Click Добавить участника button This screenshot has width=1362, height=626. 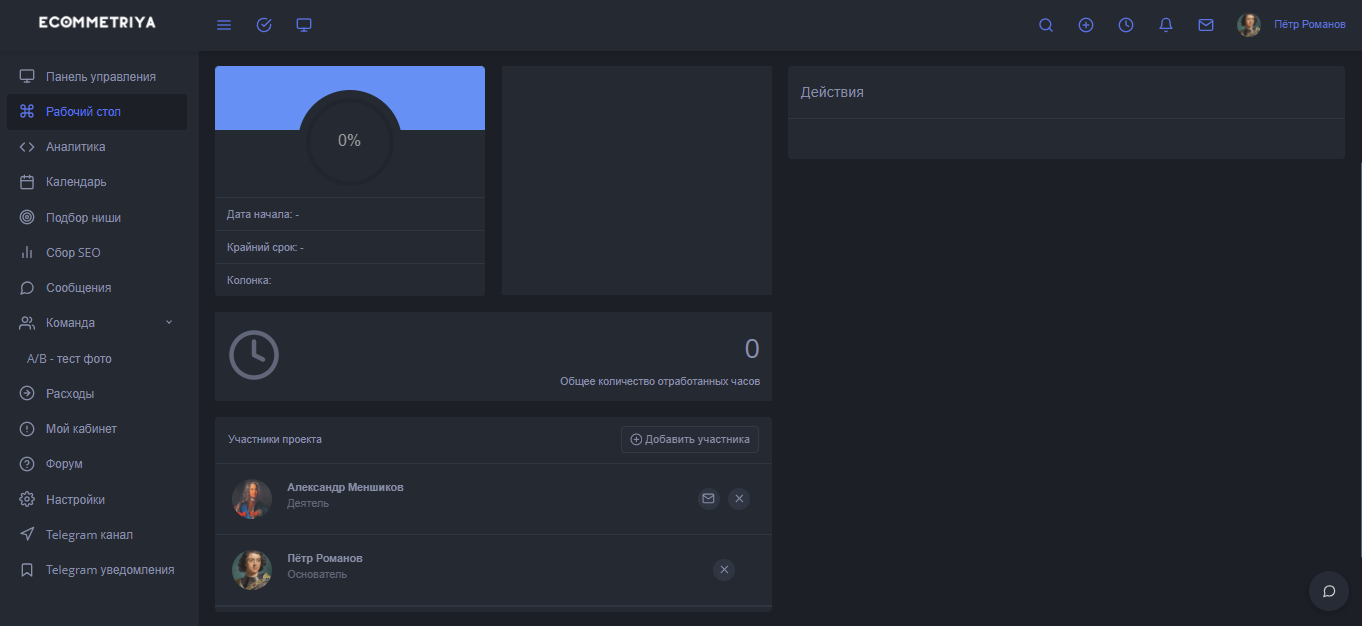[x=690, y=439]
